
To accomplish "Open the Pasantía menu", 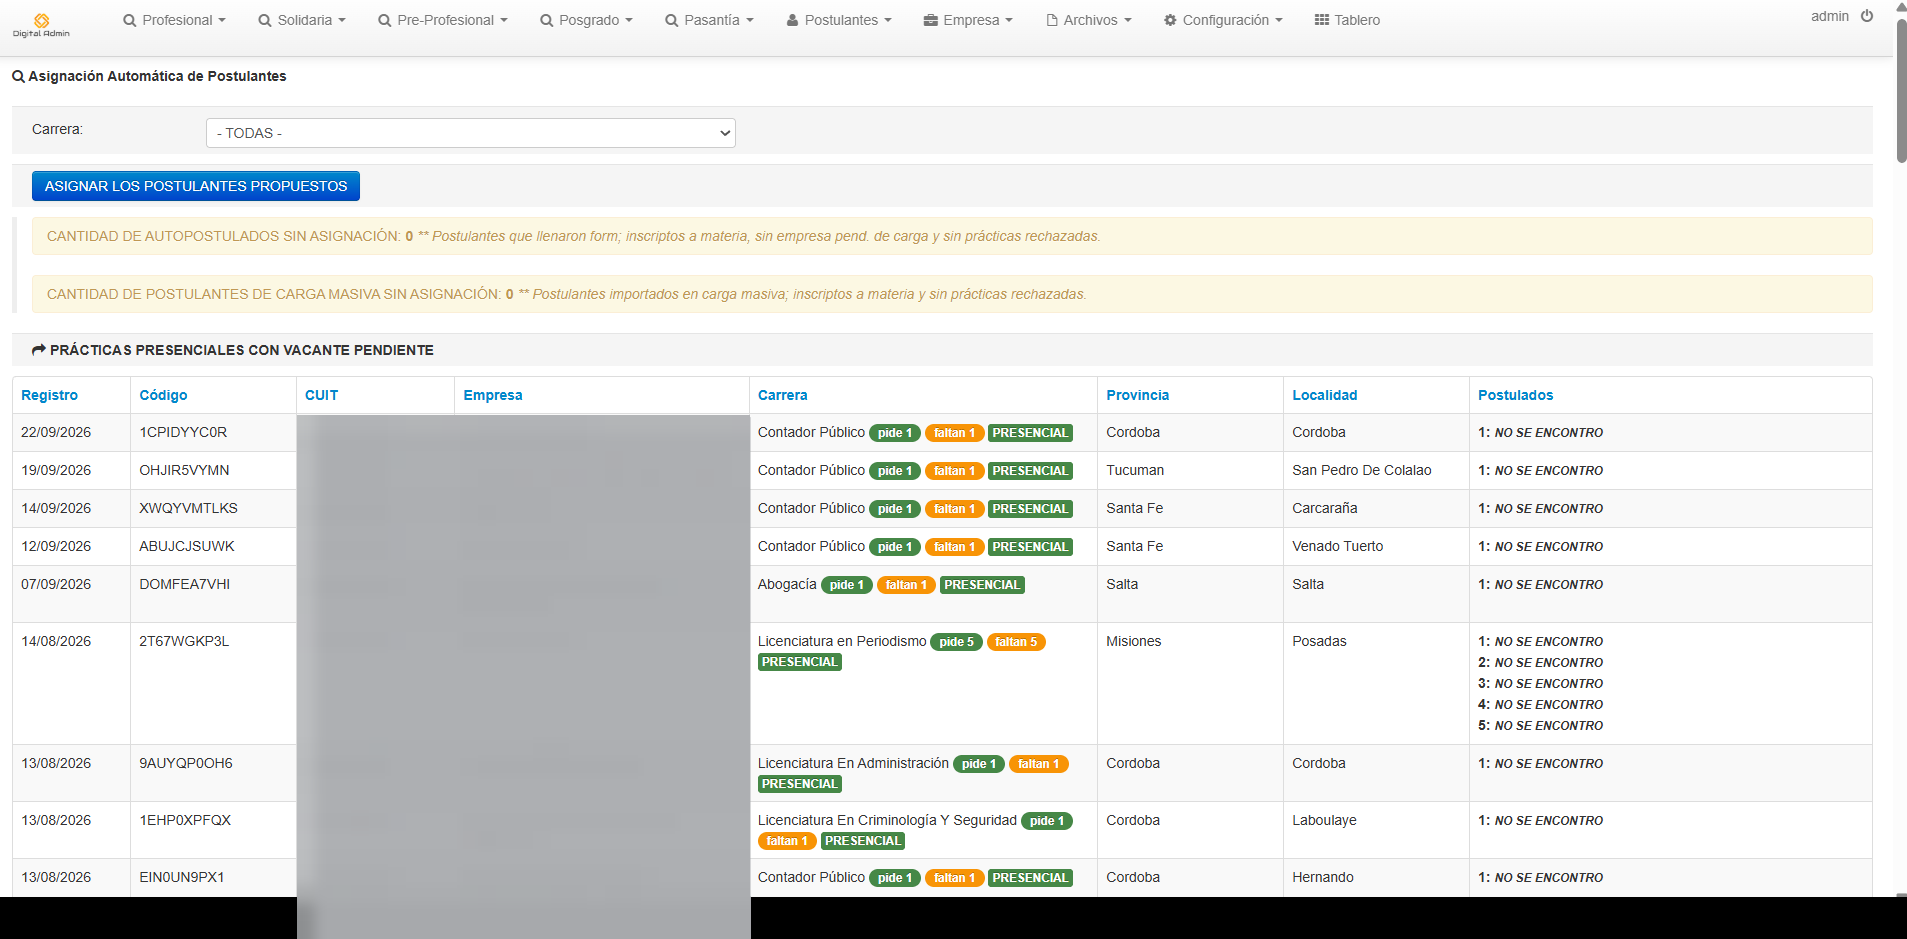I will point(710,20).
